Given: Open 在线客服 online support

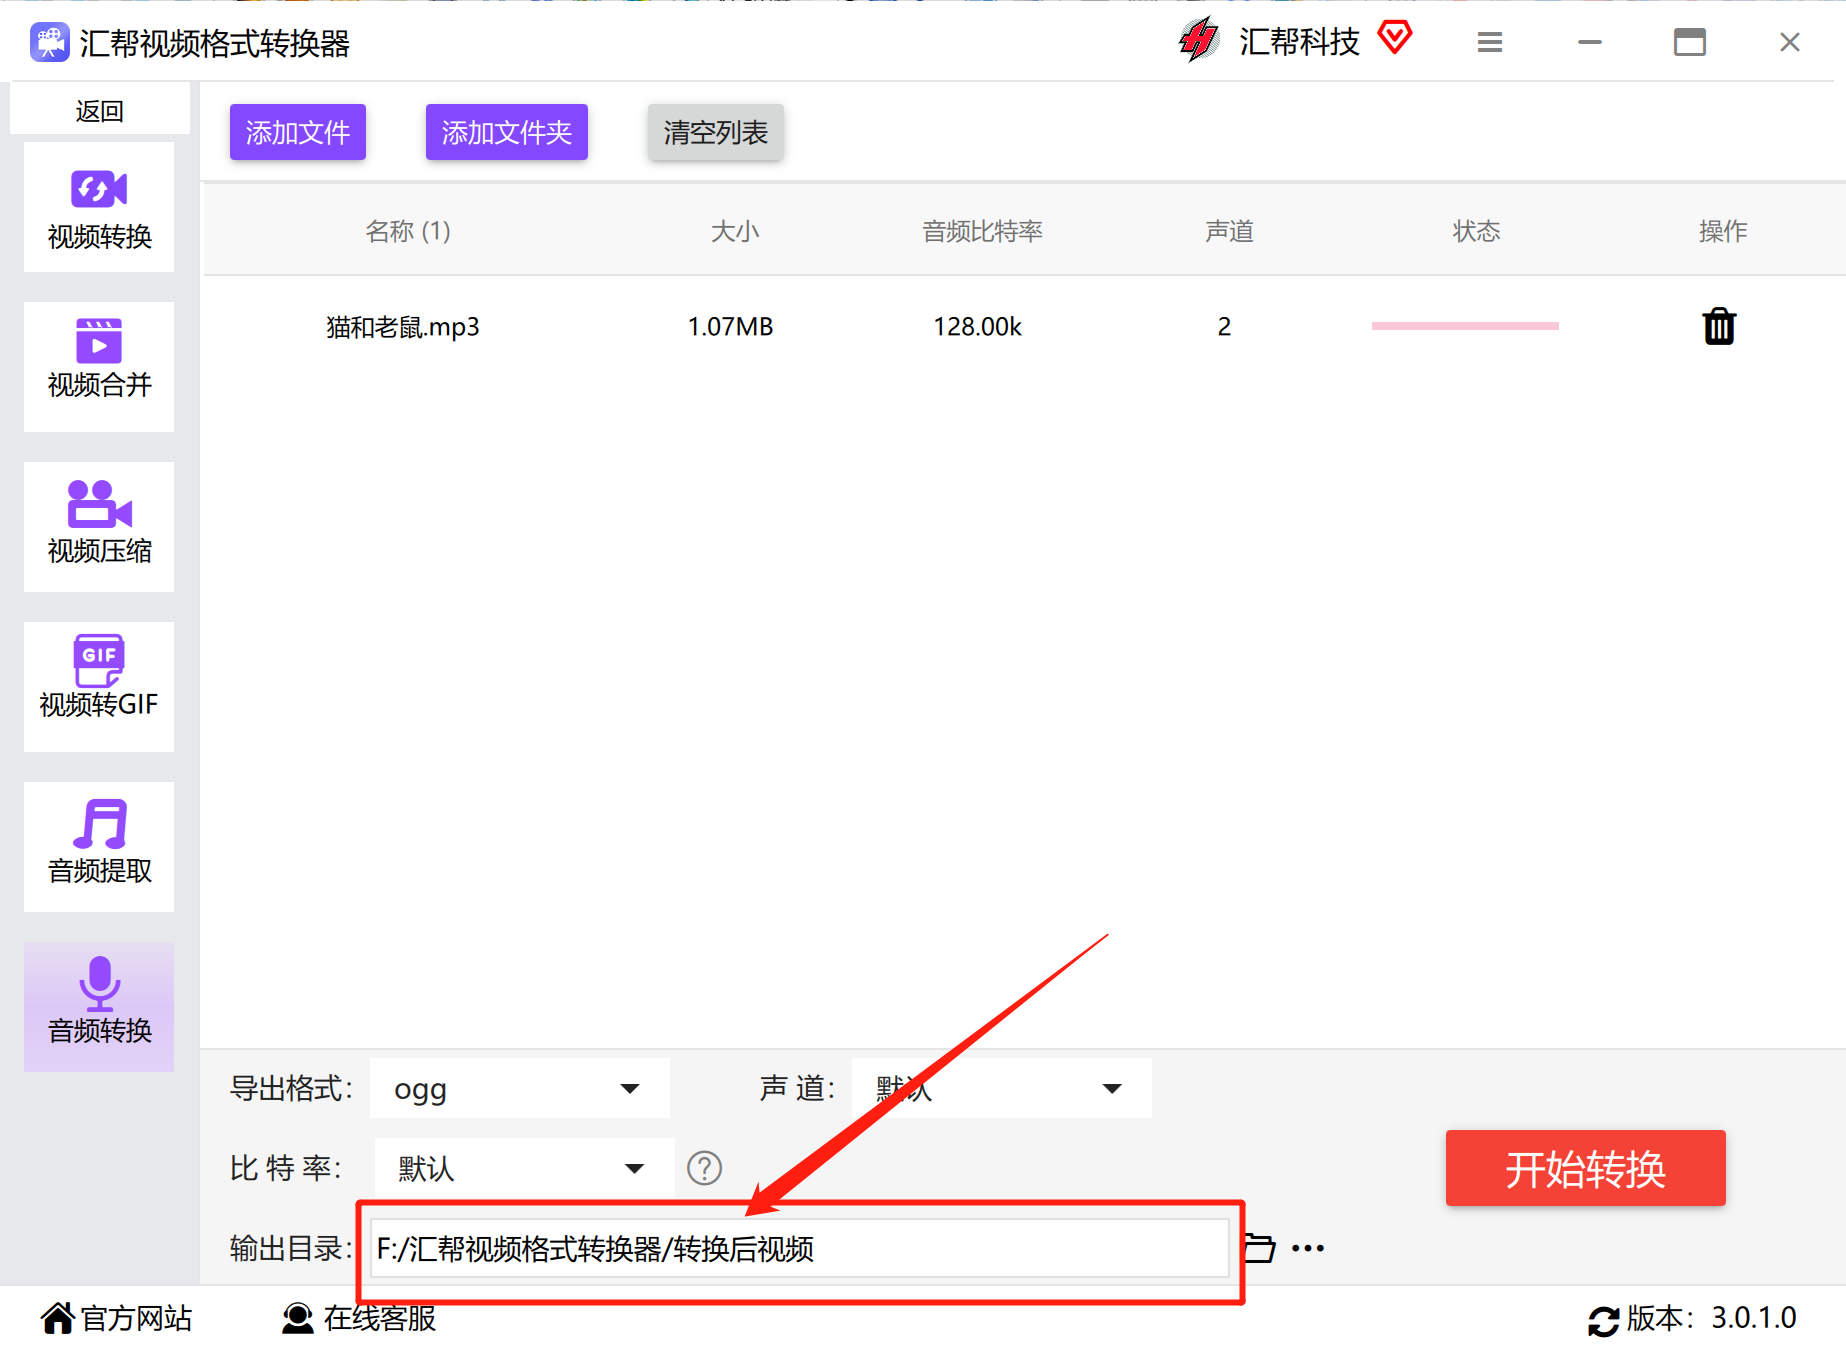Looking at the screenshot, I should point(359,1318).
